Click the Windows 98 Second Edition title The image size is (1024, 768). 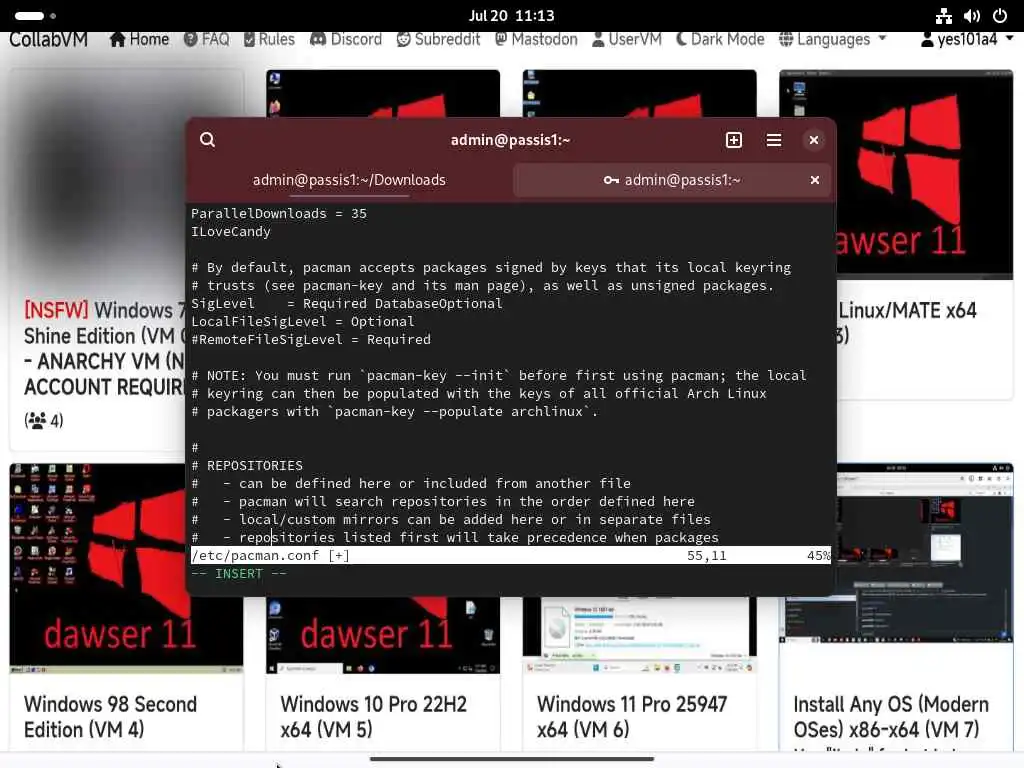pyautogui.click(x=110, y=716)
